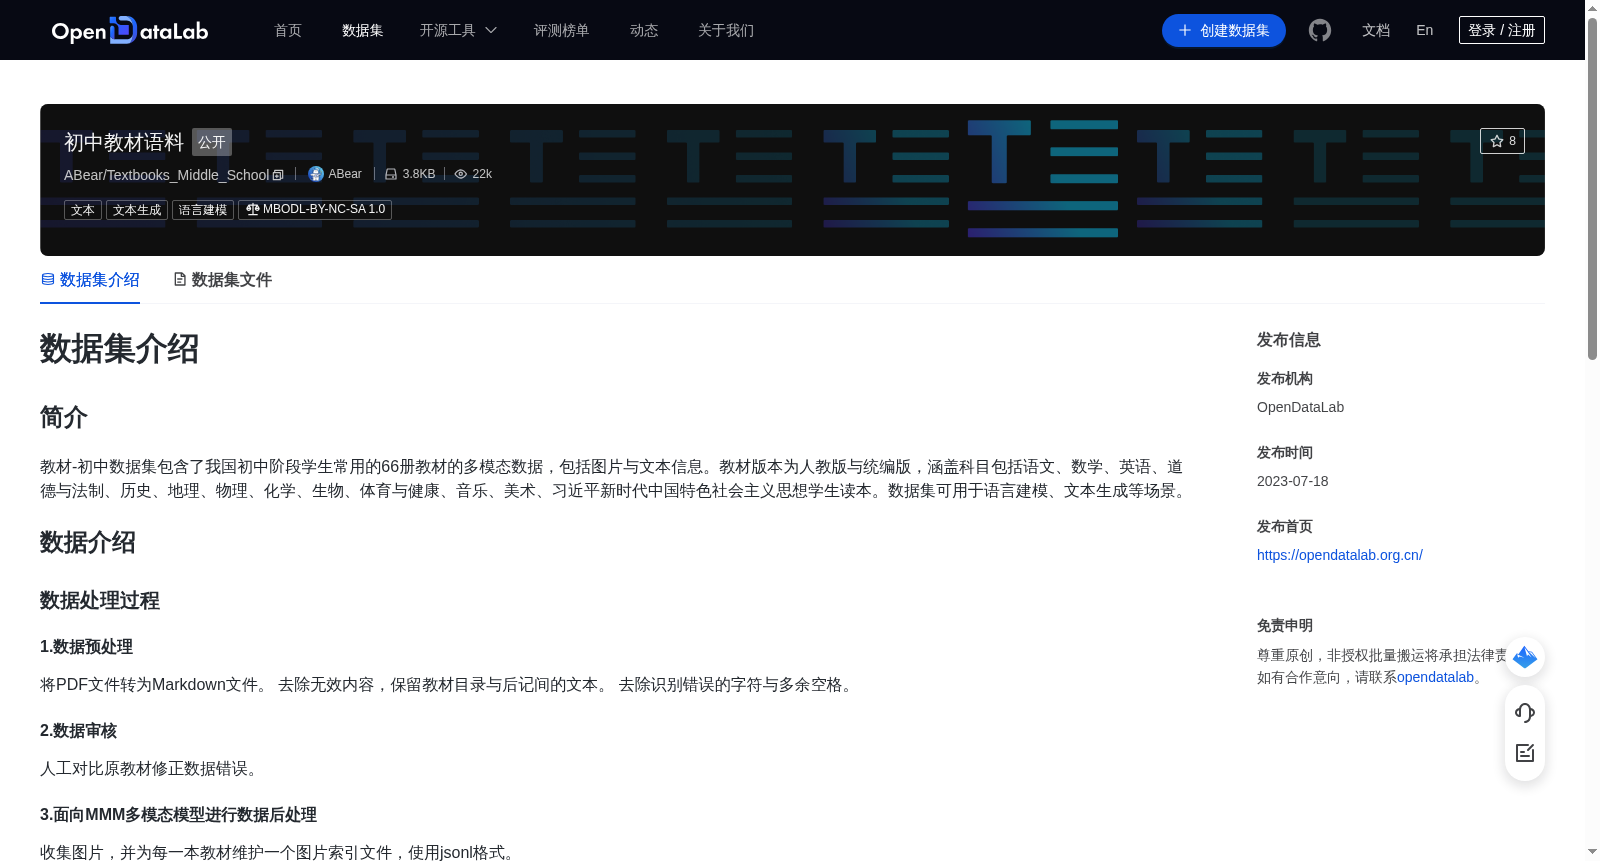Open the 评测榜单 navigation item
1600x861 pixels.
point(562,30)
